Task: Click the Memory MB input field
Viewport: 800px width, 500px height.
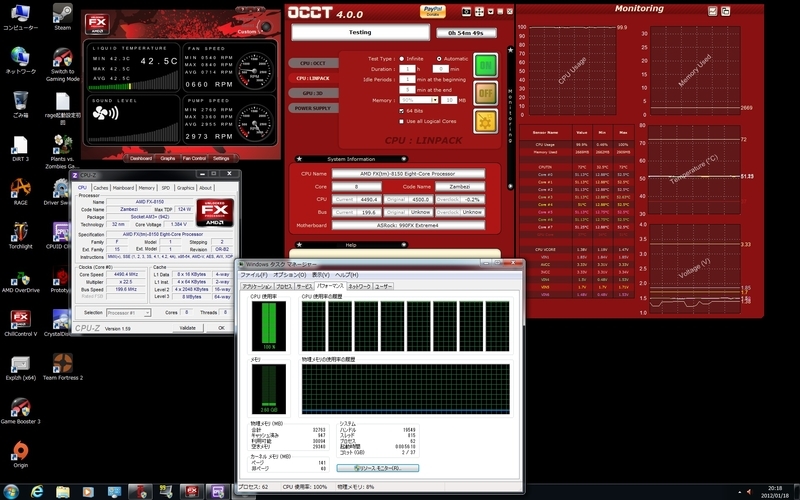Action: (448, 100)
